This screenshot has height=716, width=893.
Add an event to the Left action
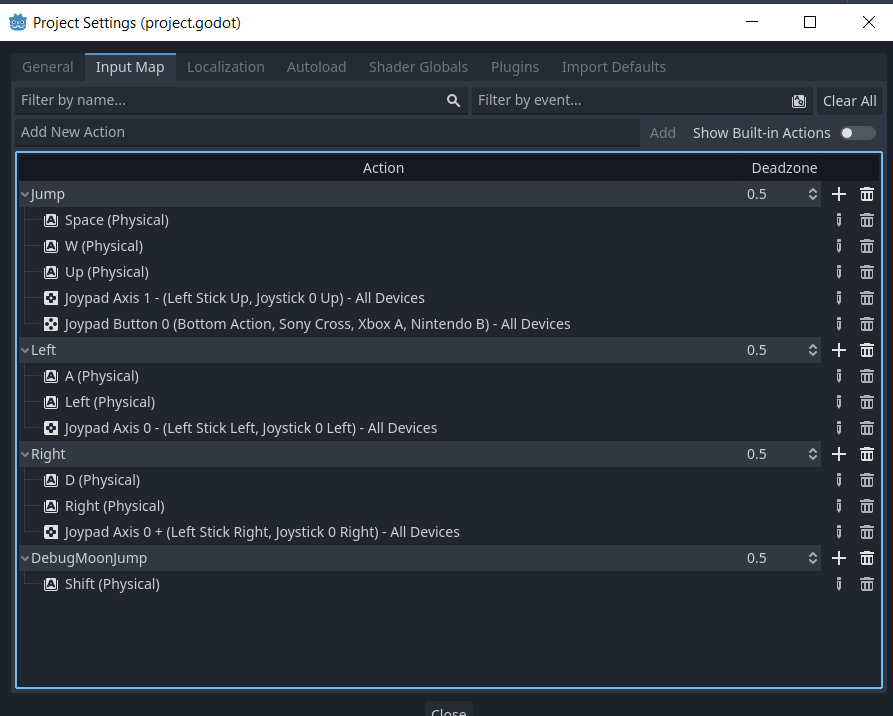click(838, 350)
